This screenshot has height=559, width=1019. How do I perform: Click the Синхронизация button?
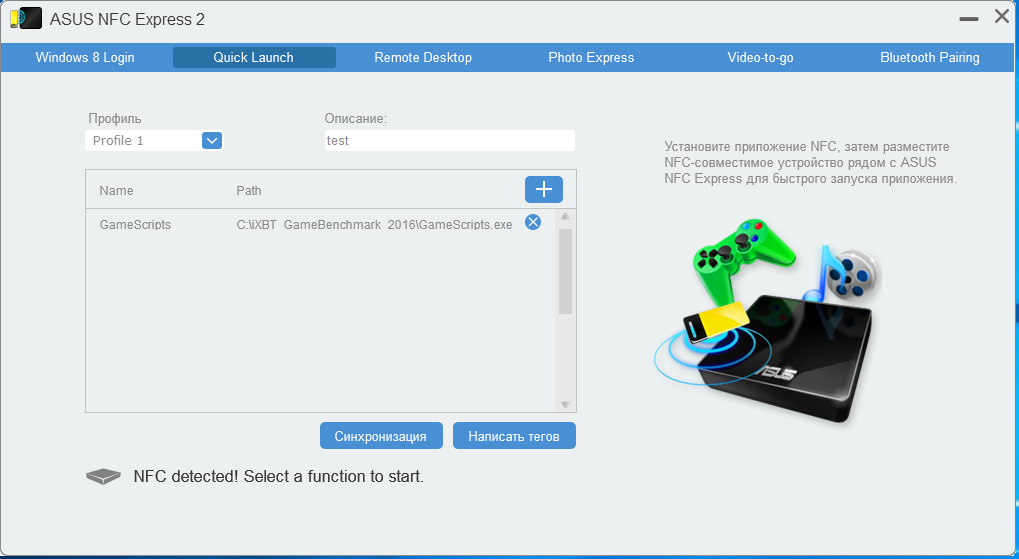tap(381, 436)
